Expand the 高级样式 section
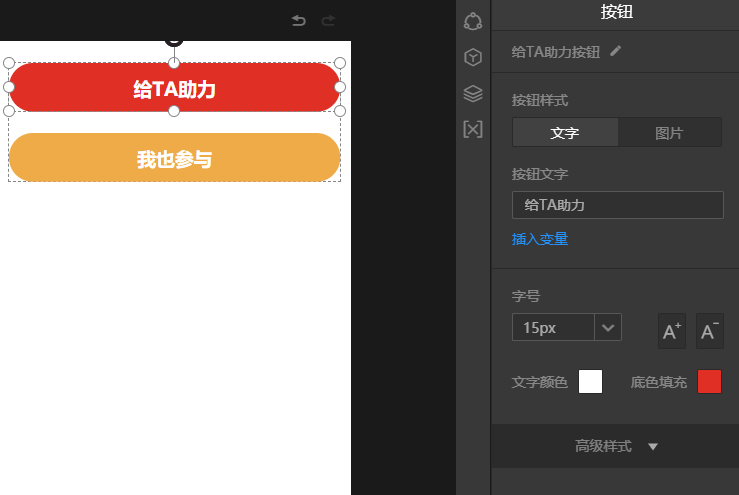Viewport: 739px width, 495px height. [616, 446]
